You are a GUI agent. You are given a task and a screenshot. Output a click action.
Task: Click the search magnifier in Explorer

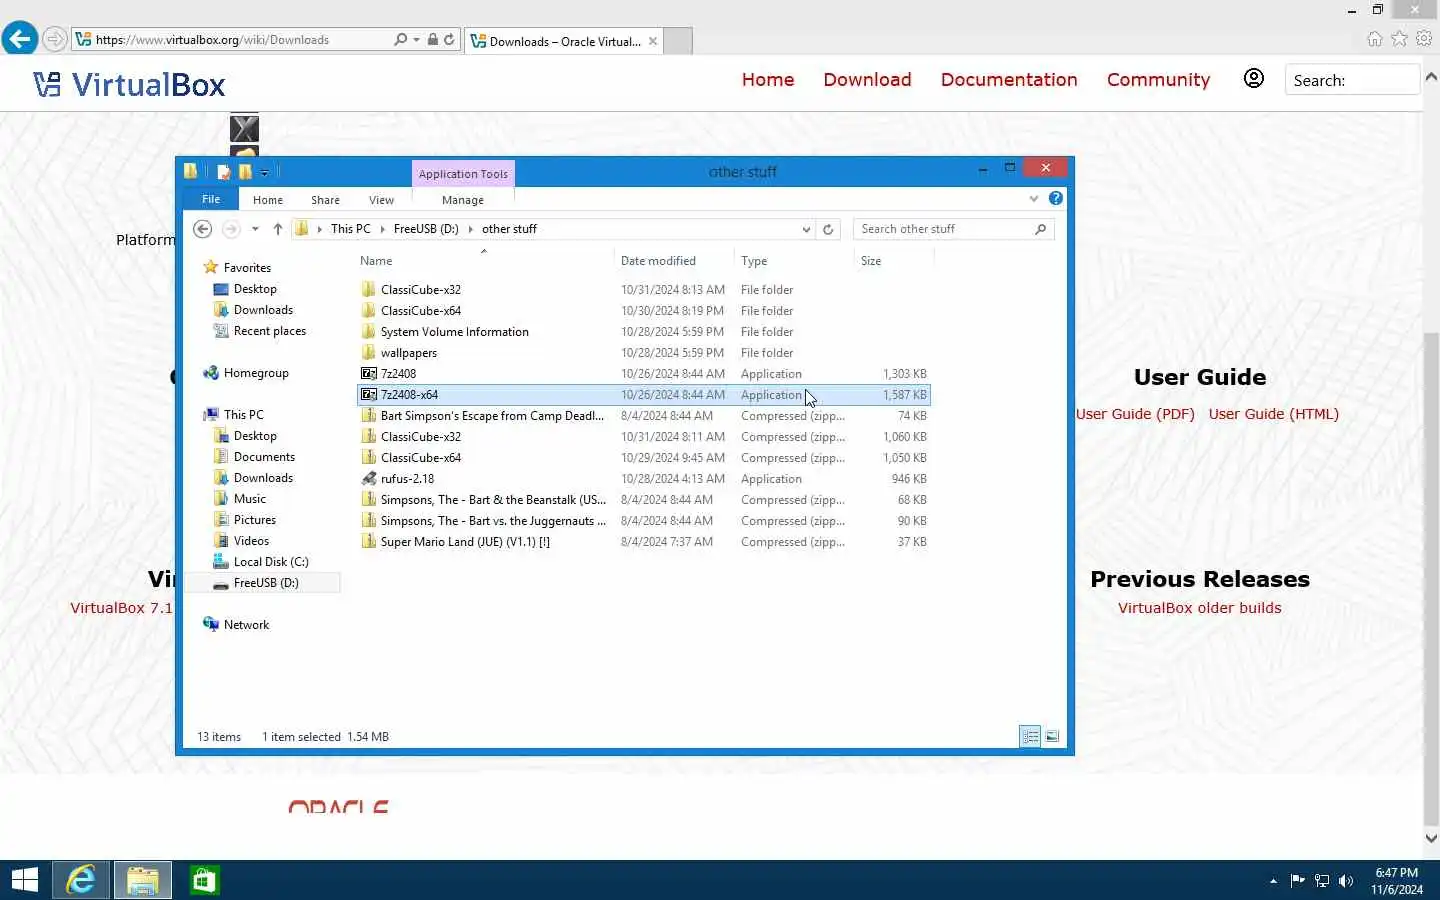(x=1041, y=229)
